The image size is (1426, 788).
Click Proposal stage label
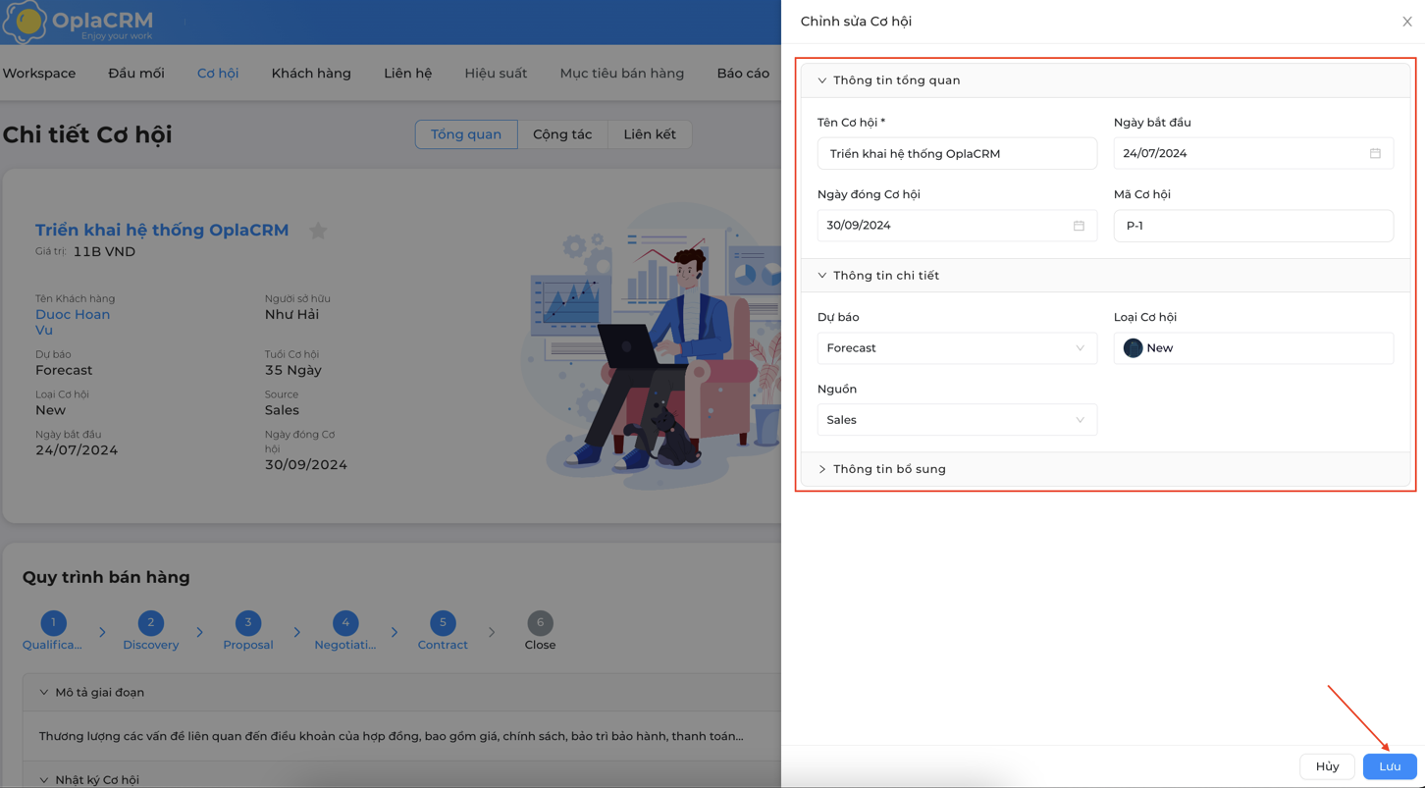tap(248, 645)
